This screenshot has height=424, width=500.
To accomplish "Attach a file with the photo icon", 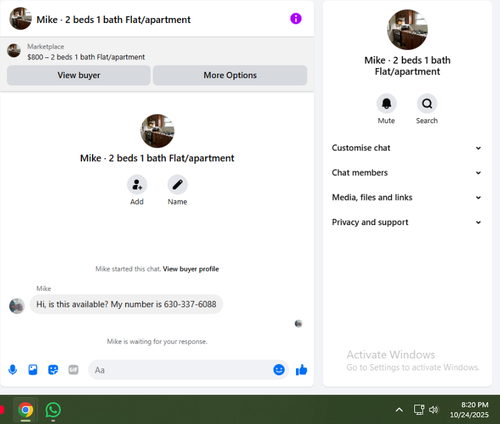I will [33, 370].
